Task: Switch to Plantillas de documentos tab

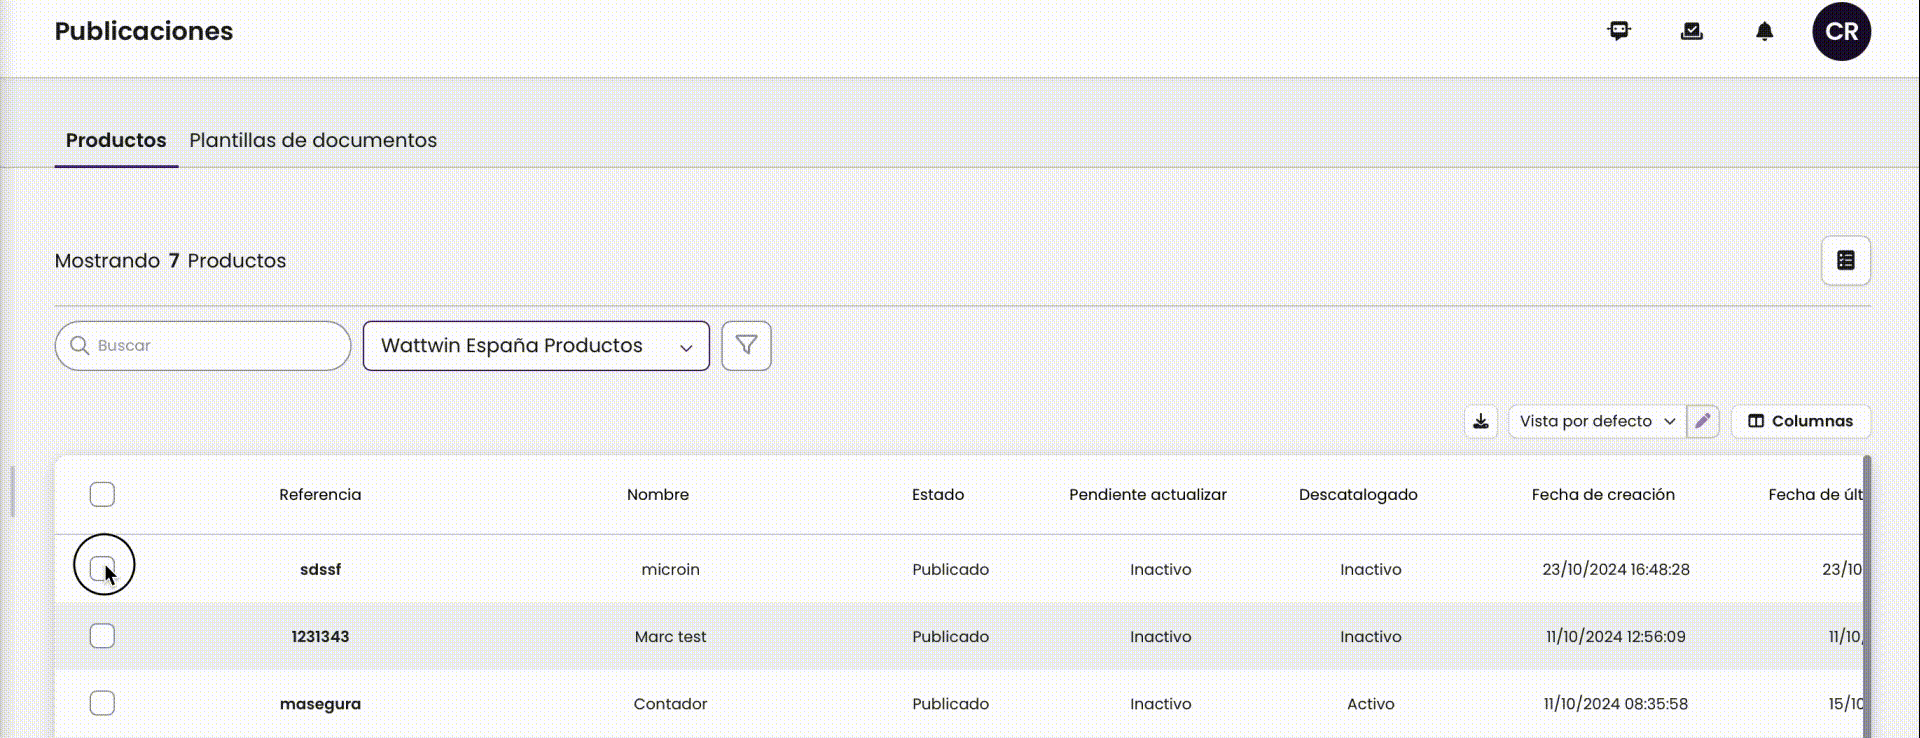Action: pos(313,141)
